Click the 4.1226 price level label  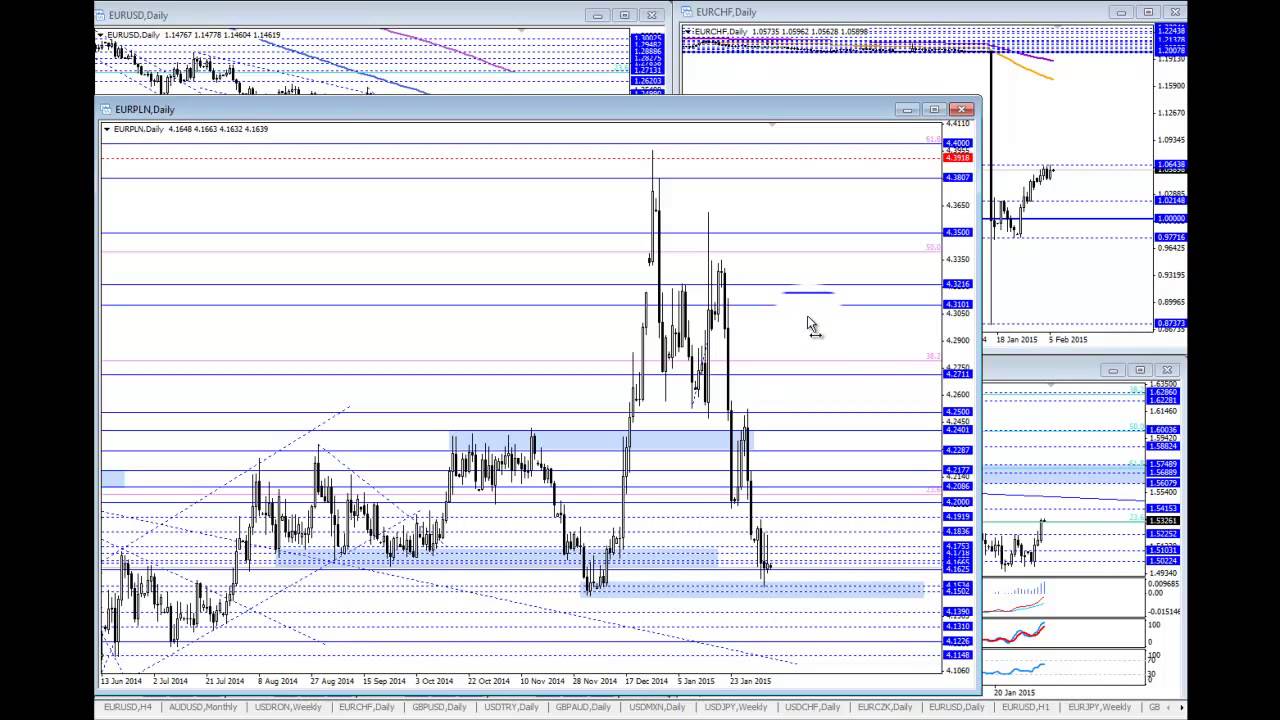coord(958,641)
